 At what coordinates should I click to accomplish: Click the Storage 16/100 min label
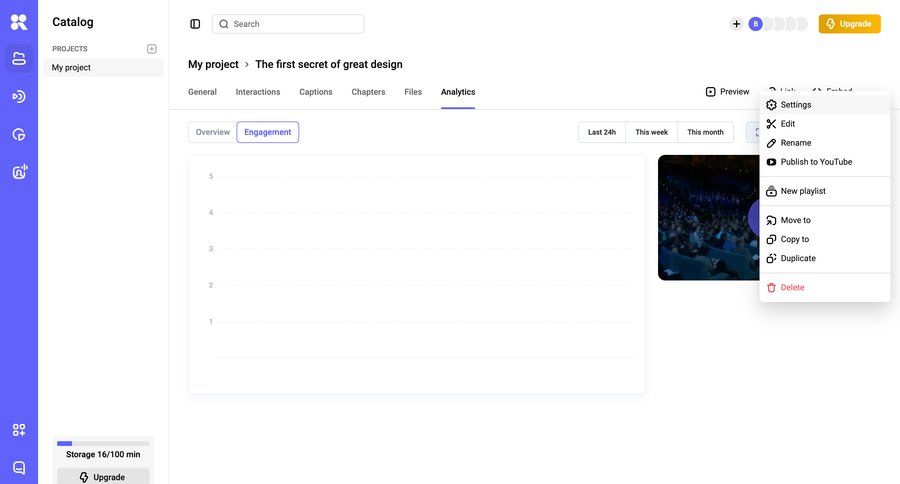[x=103, y=454]
